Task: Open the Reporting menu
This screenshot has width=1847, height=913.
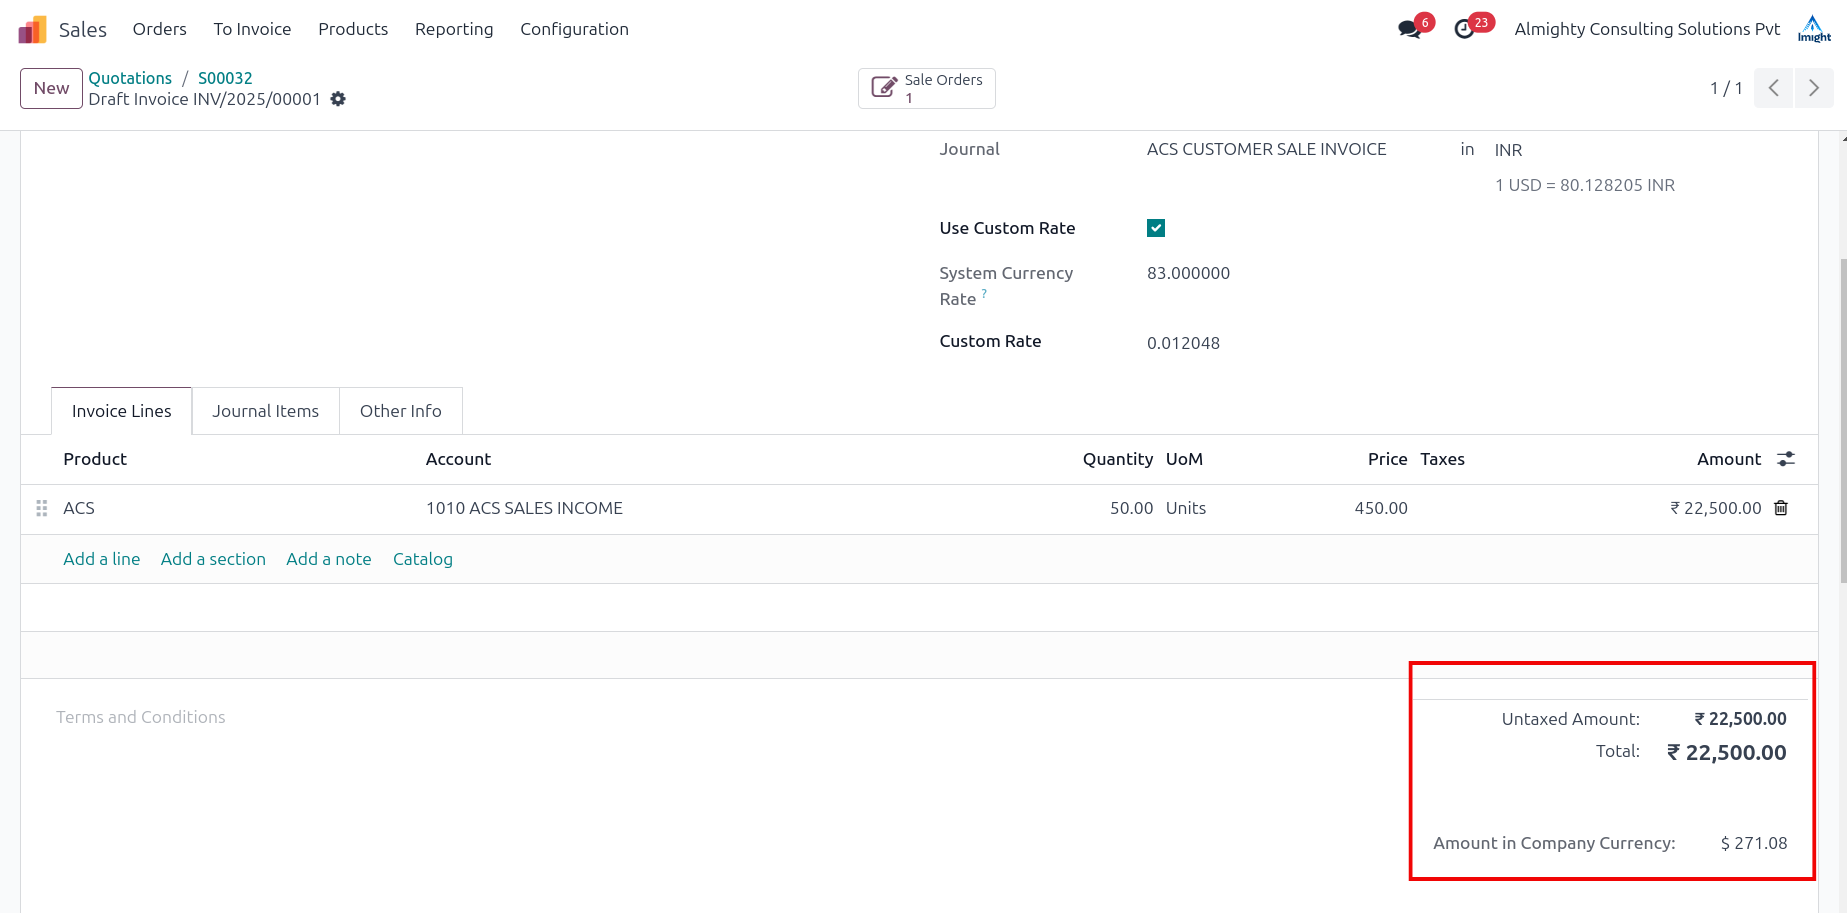Action: click(454, 29)
